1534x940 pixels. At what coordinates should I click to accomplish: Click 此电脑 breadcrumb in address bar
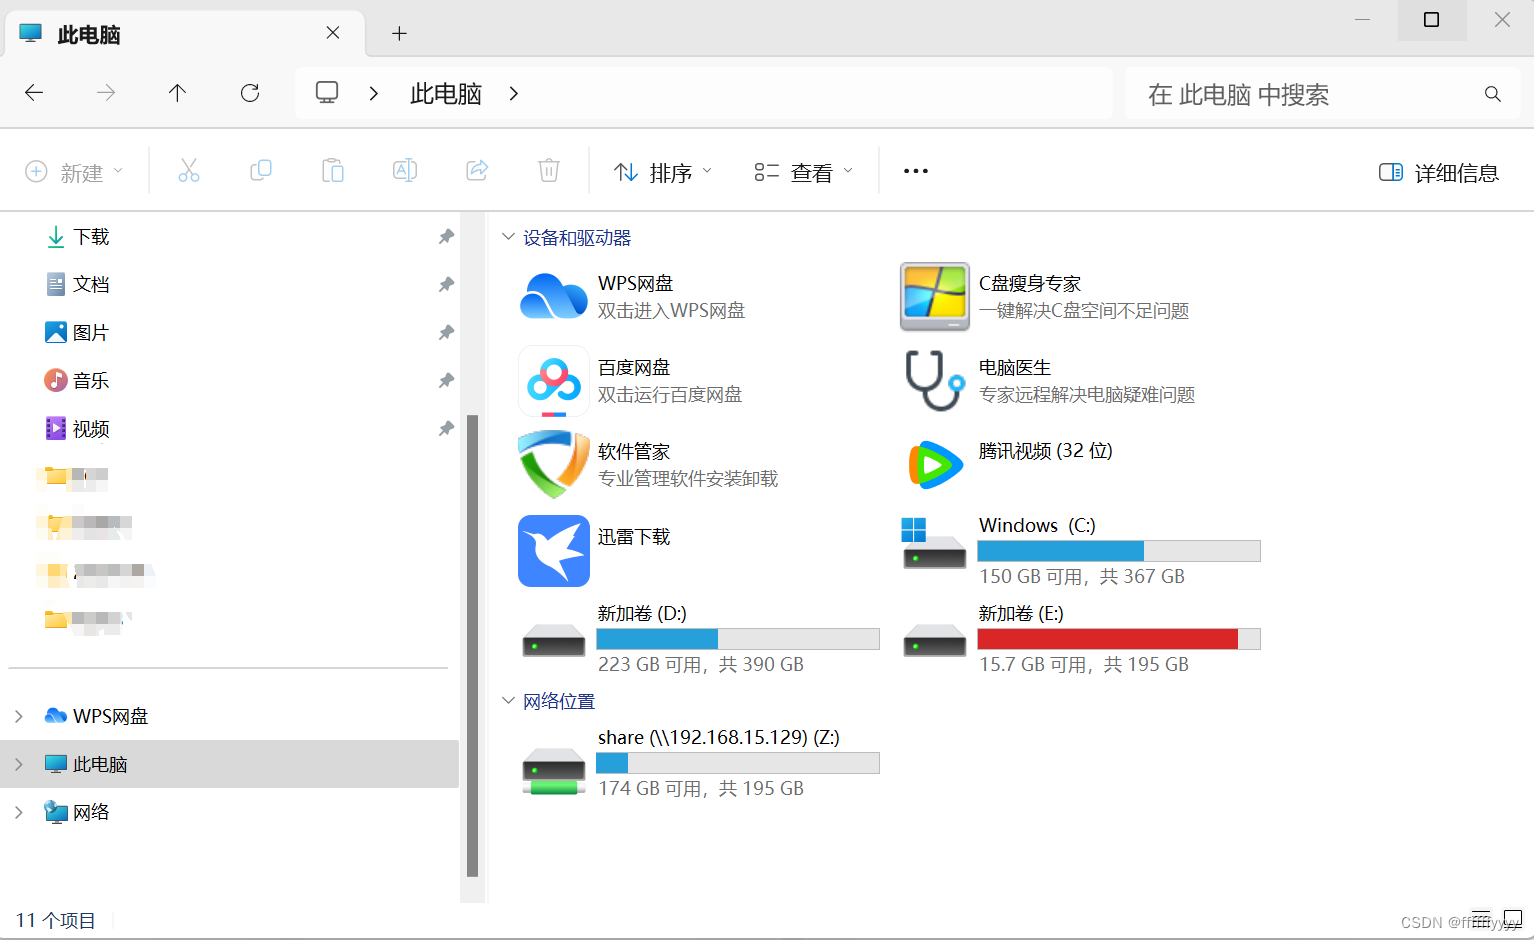pos(446,94)
